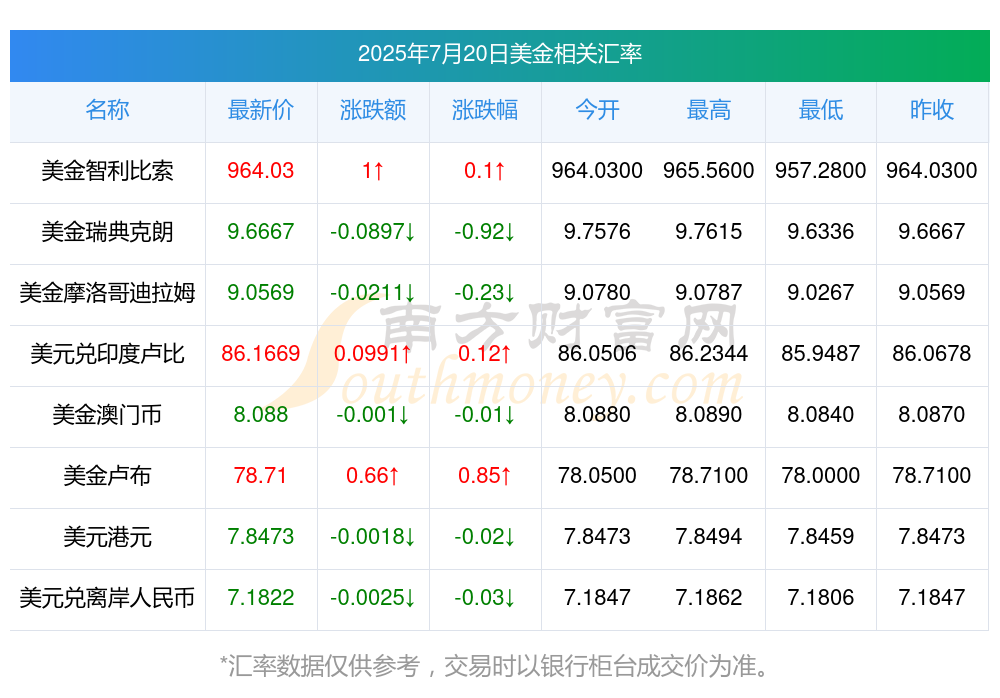Click change amount 0.0991↑
The image size is (1000, 698).
pyautogui.click(x=373, y=353)
